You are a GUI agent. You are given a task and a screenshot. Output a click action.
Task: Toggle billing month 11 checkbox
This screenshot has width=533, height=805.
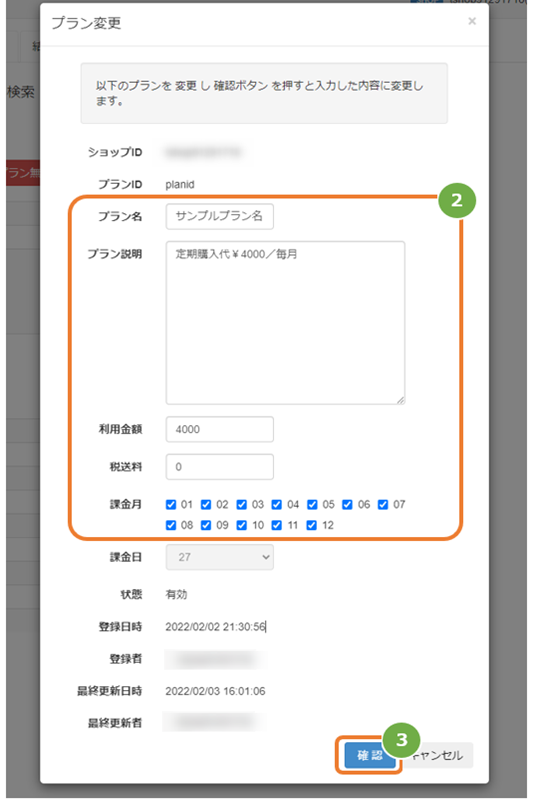pos(276,525)
